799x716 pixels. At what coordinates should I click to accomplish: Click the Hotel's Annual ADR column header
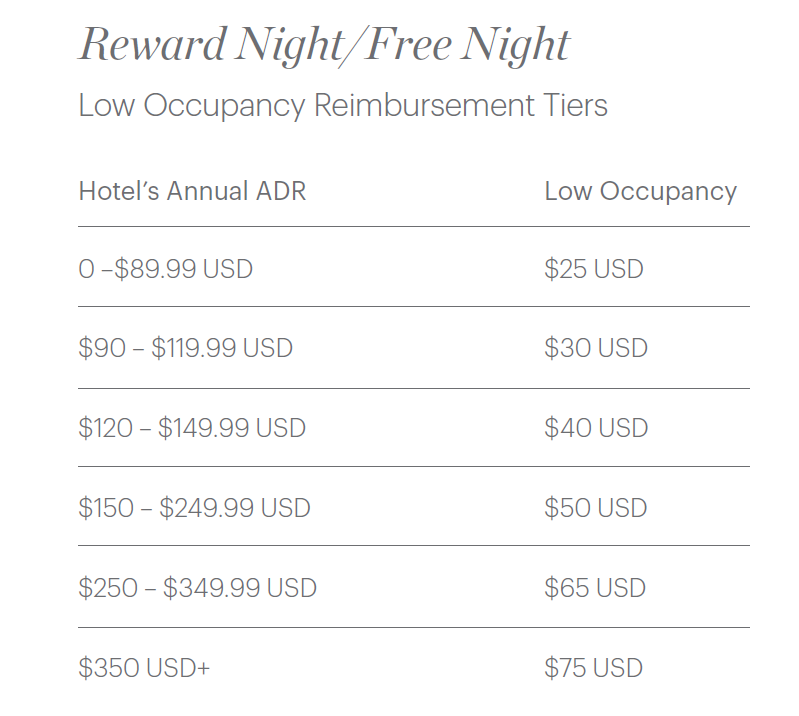pos(192,191)
